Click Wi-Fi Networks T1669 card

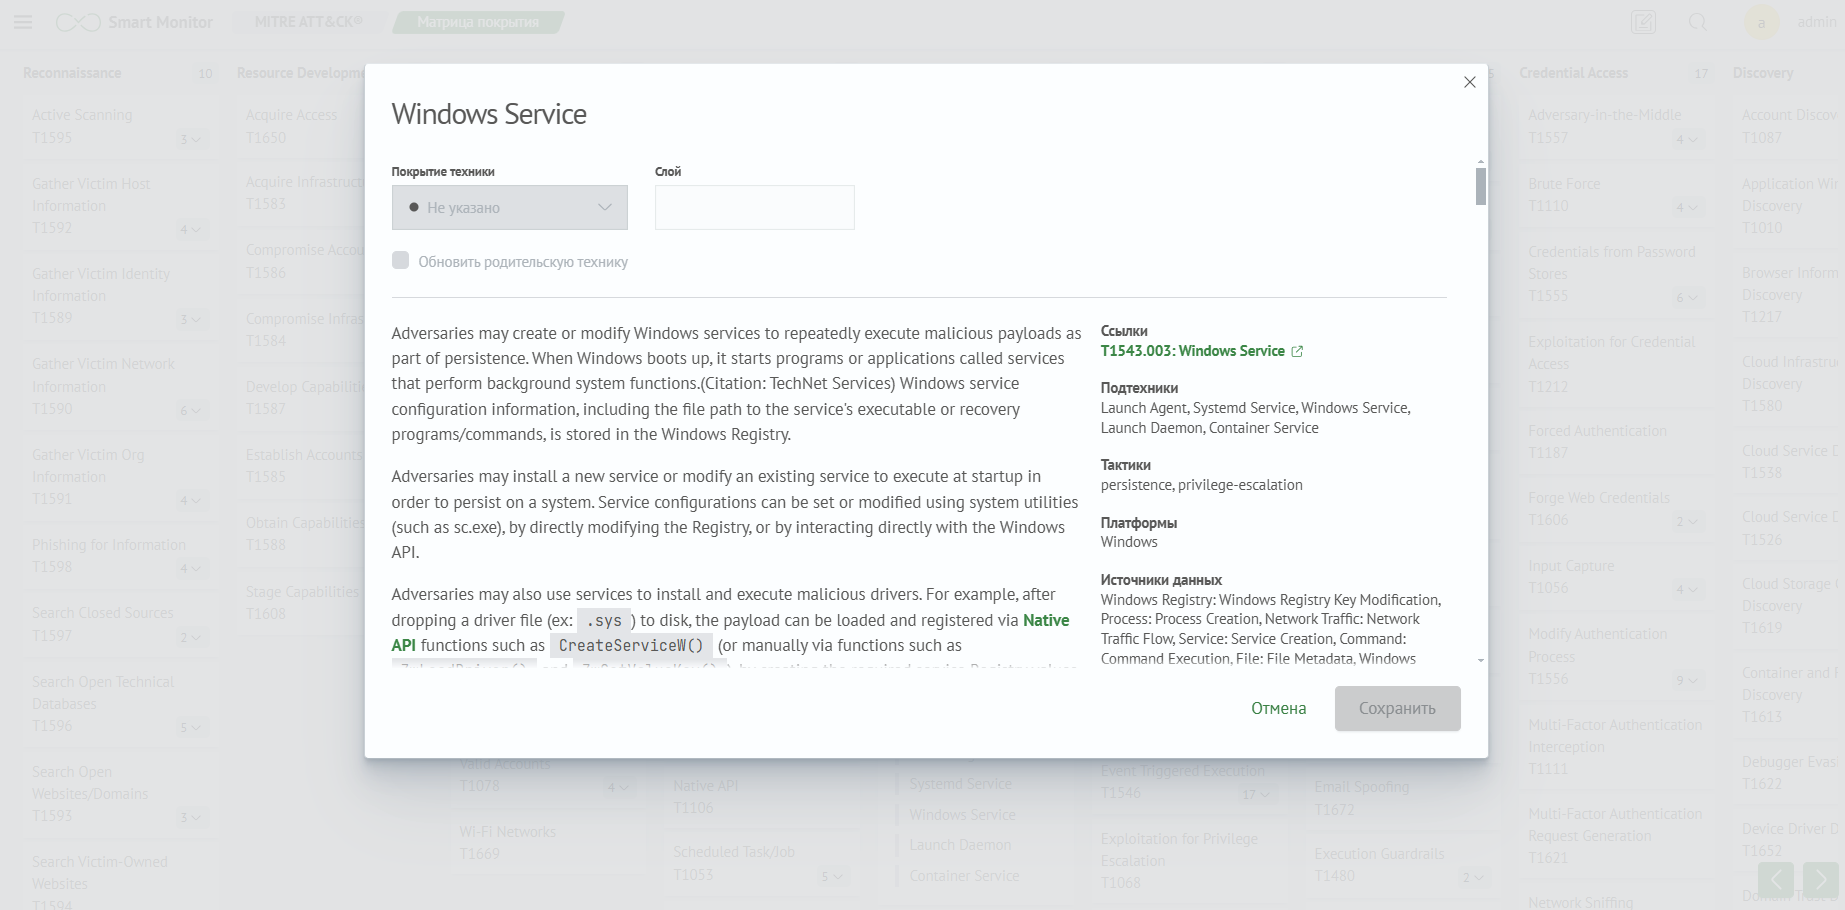point(546,842)
